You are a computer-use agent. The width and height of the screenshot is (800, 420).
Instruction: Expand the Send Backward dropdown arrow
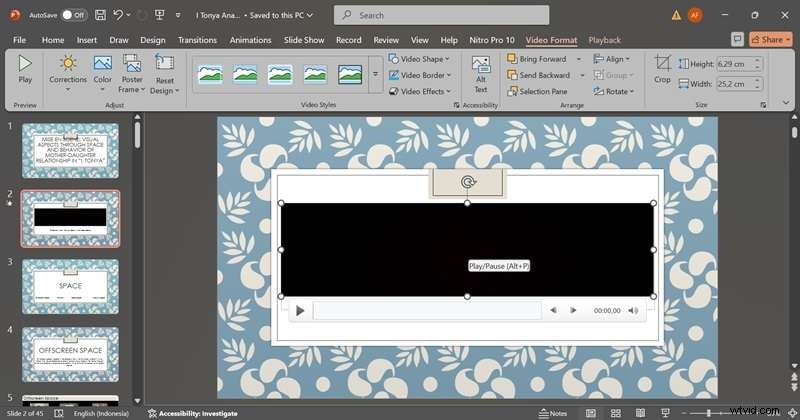click(x=582, y=76)
